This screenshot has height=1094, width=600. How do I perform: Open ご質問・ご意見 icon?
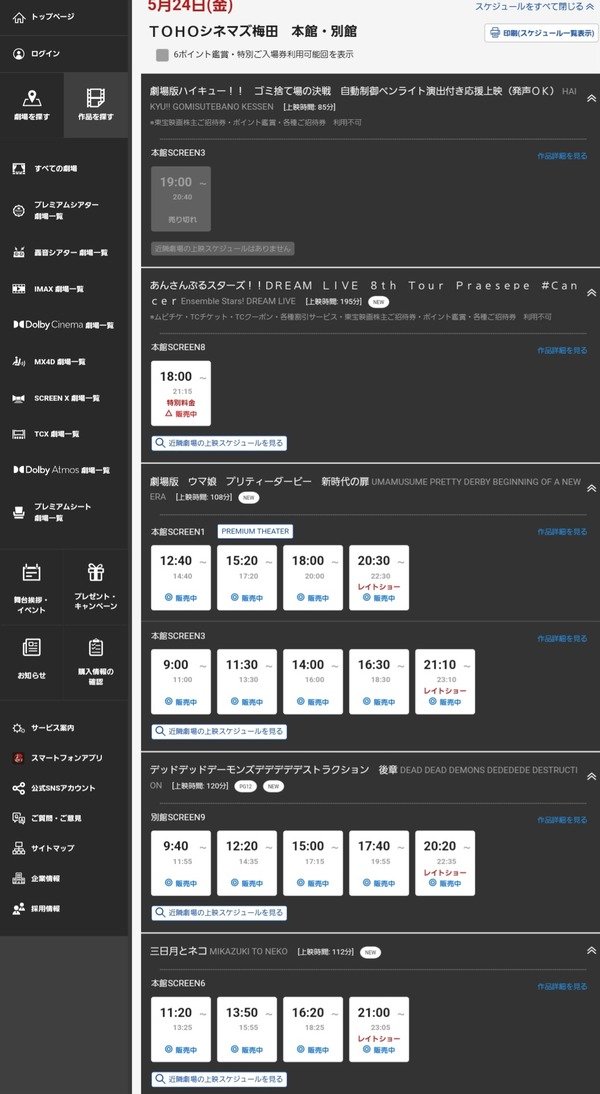pyautogui.click(x=19, y=818)
